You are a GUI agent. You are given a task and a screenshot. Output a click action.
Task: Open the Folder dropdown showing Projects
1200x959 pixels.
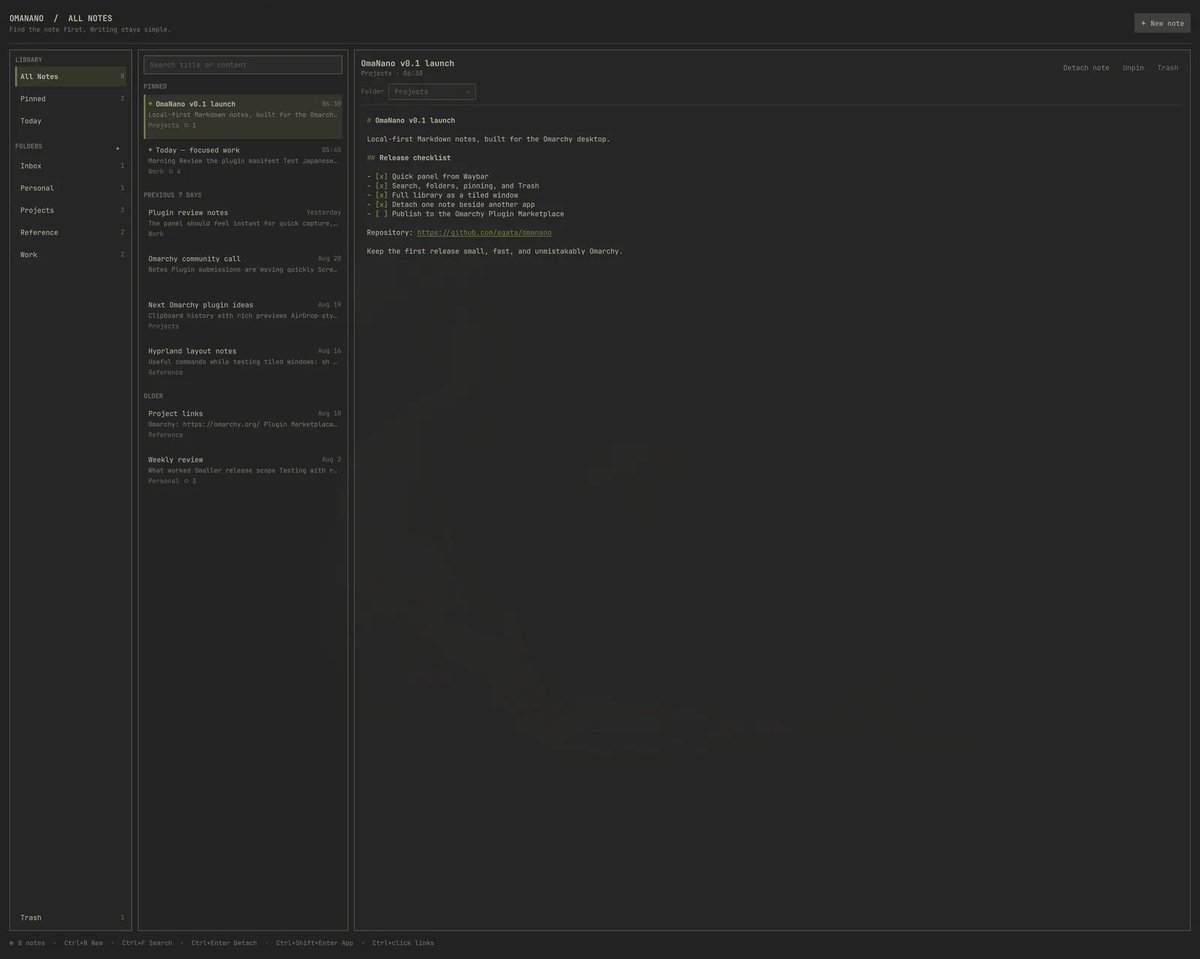tap(432, 92)
